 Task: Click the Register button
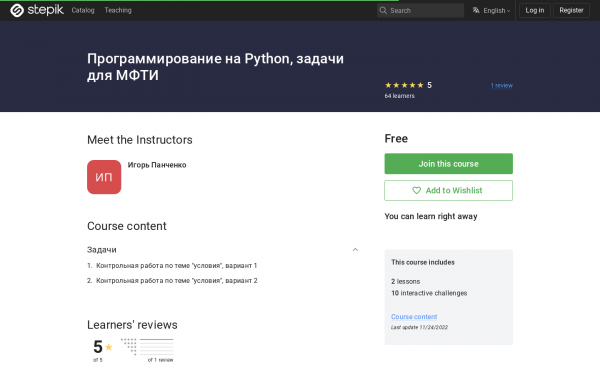[x=571, y=10]
